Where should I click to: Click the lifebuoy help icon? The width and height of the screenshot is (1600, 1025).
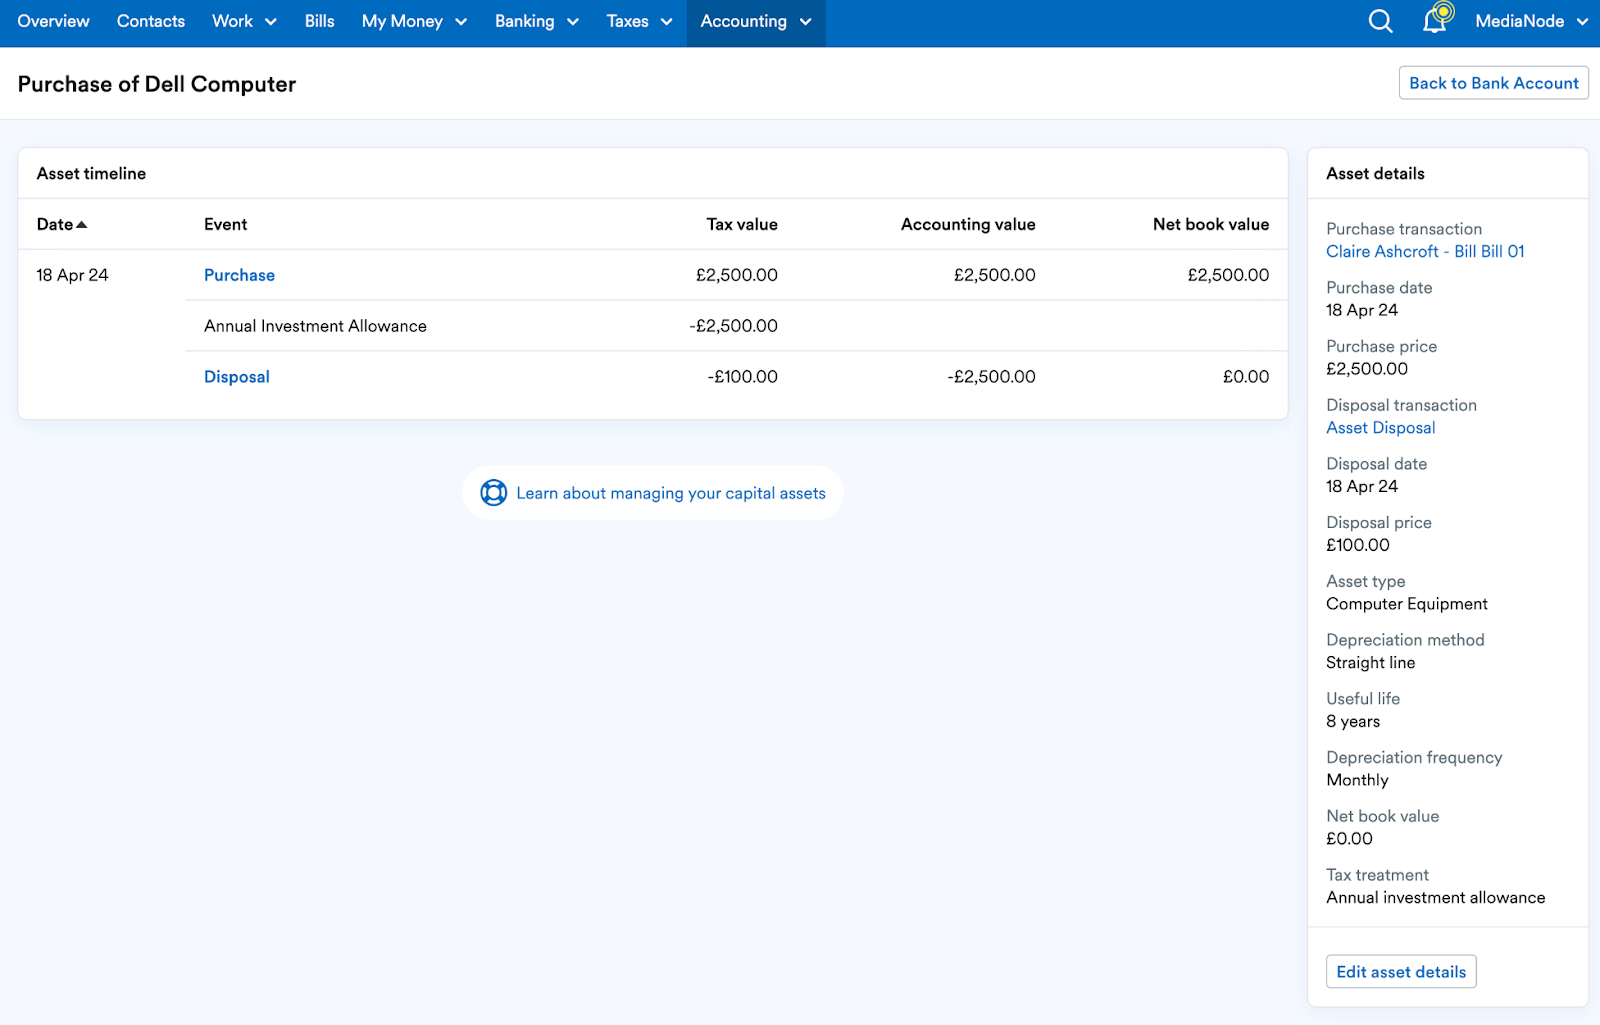click(494, 493)
